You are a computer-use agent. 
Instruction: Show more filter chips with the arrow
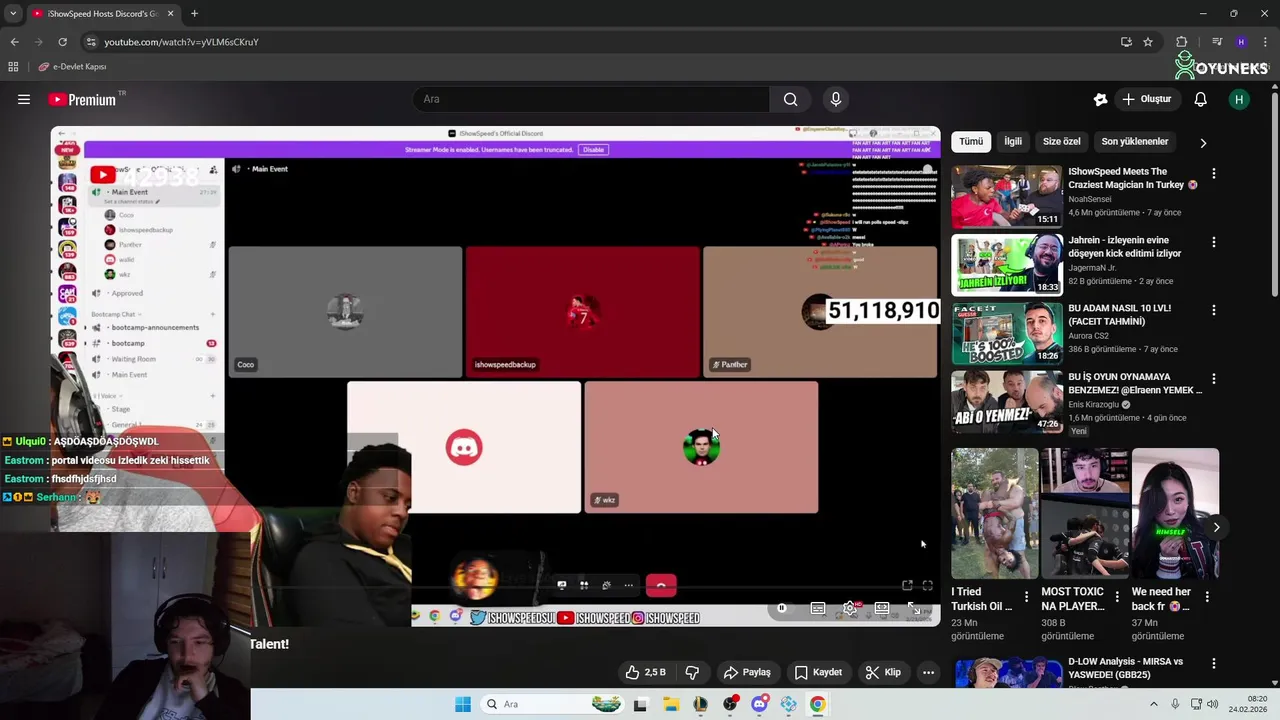1203,143
